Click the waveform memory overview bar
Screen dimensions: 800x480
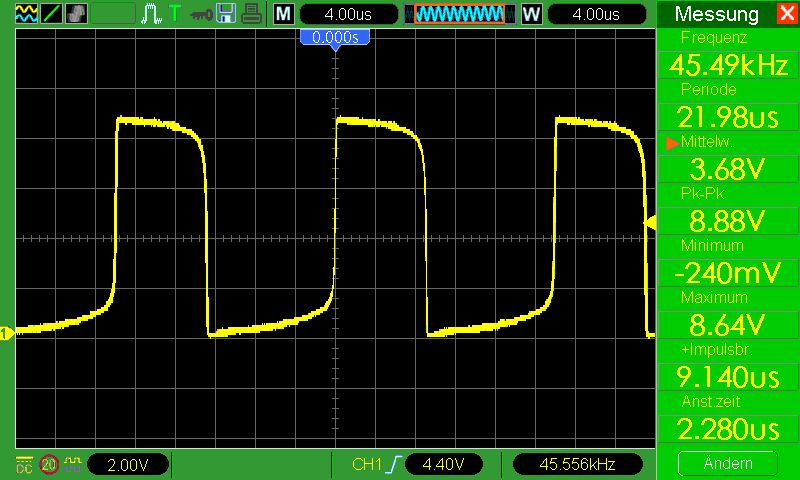(x=459, y=14)
